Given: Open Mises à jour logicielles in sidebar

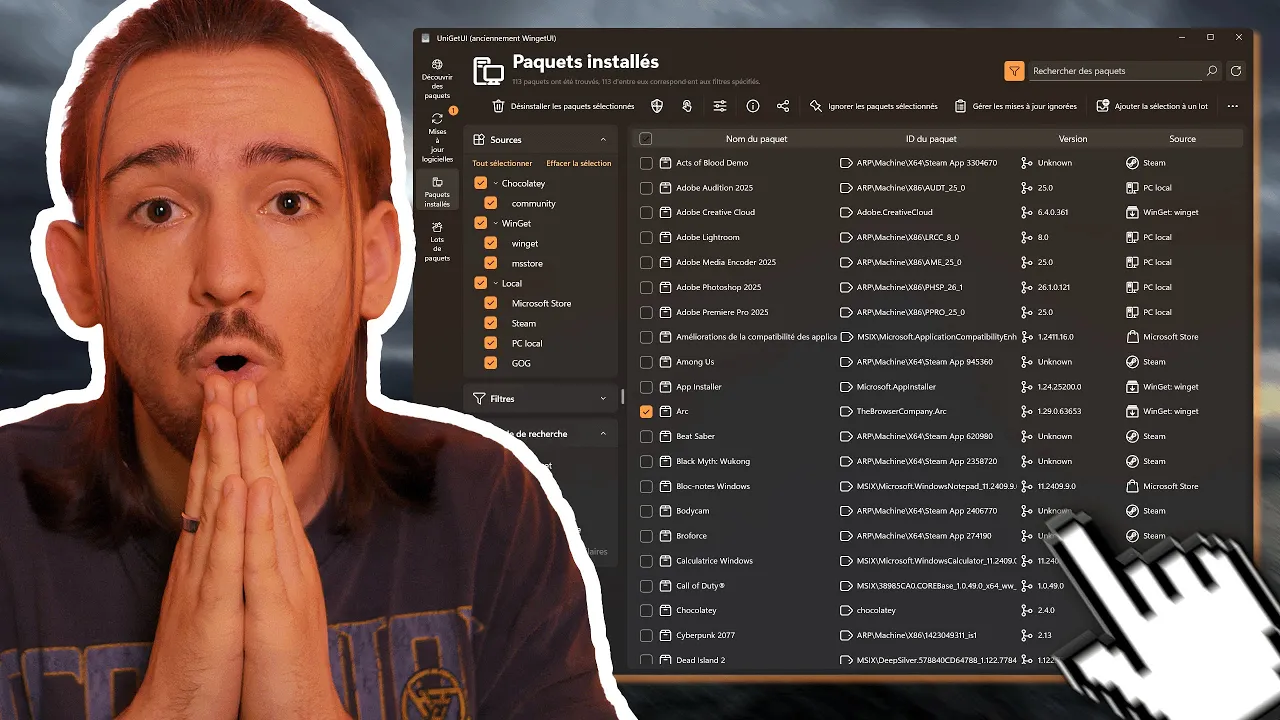Looking at the screenshot, I should (x=437, y=138).
